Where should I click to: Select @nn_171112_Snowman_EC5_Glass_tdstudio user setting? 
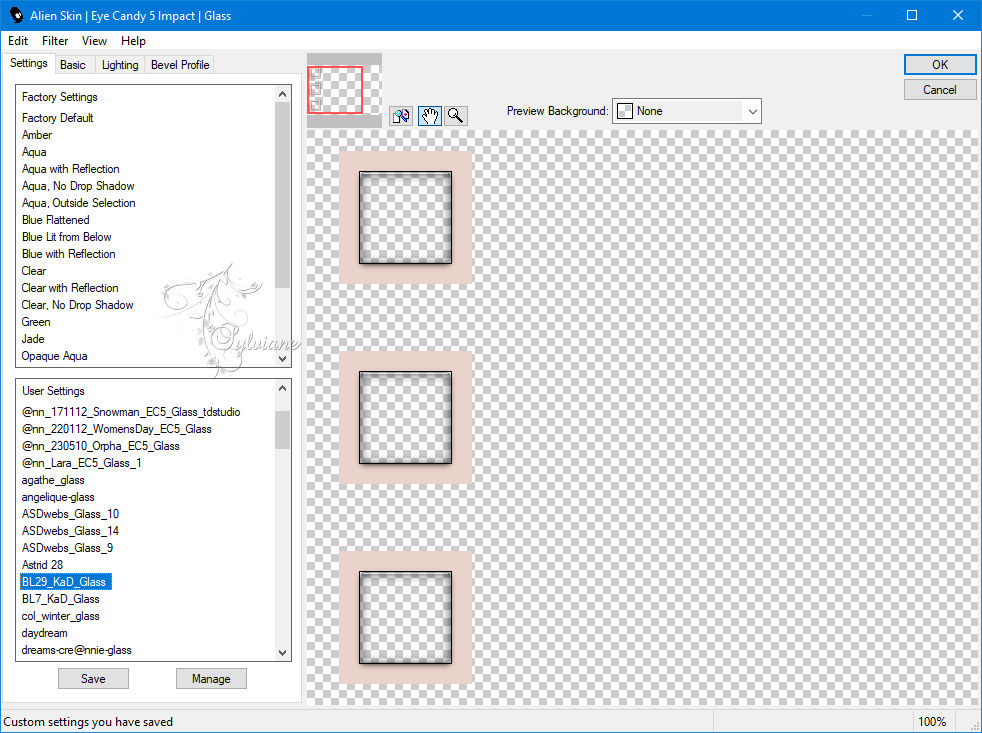(131, 412)
